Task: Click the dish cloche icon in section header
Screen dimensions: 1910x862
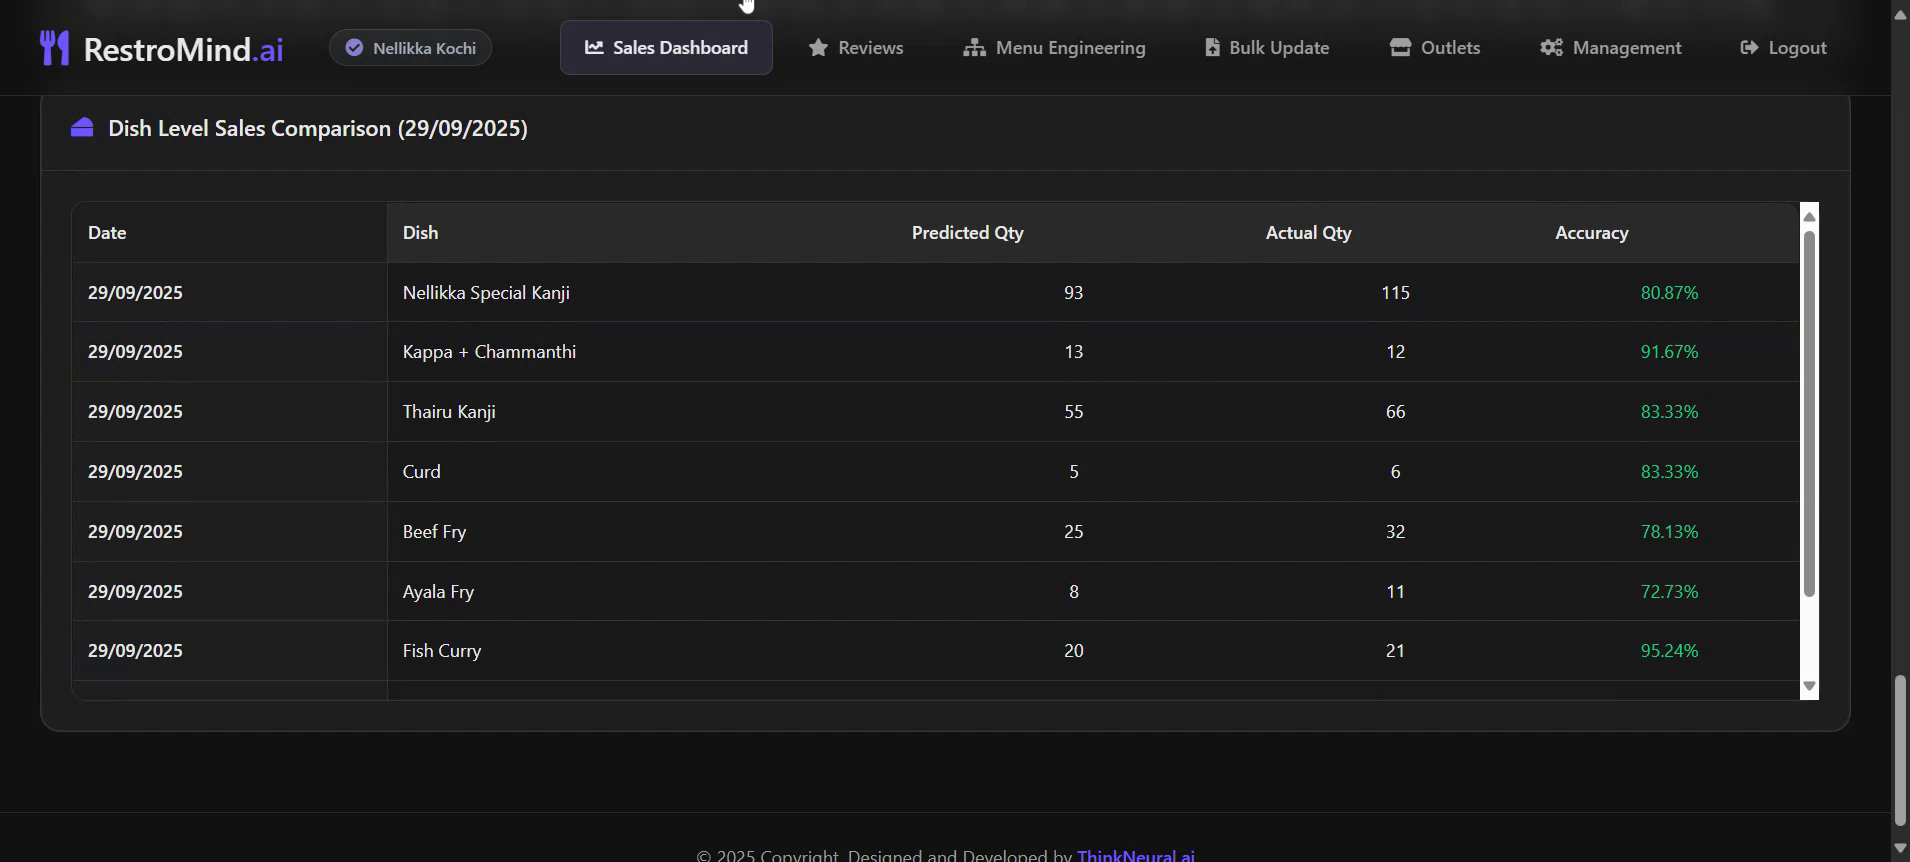Action: tap(82, 127)
